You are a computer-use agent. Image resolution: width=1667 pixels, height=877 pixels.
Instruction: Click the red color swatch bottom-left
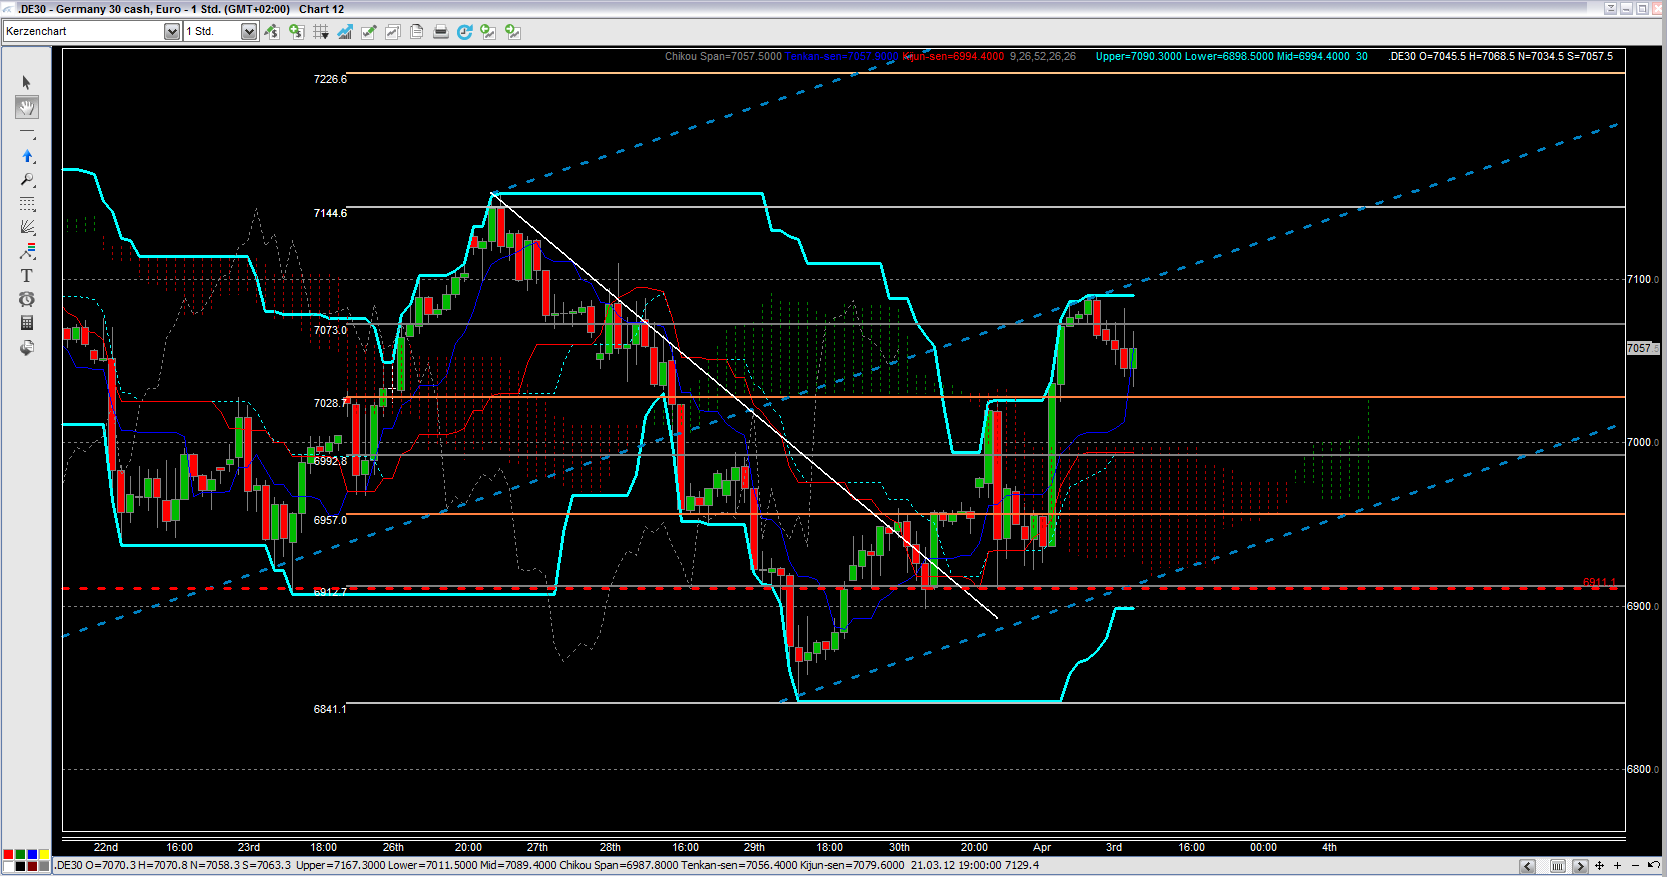[8, 855]
